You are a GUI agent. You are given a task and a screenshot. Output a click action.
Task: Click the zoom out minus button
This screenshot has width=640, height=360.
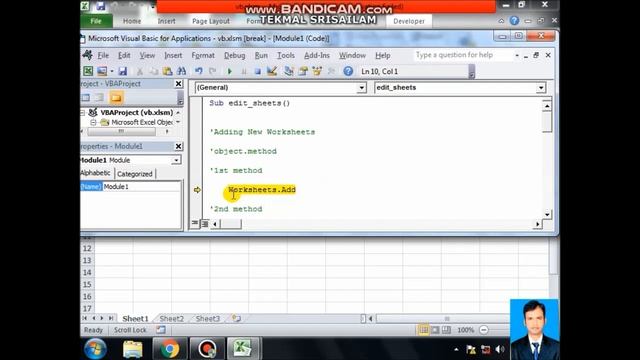[x=484, y=329]
